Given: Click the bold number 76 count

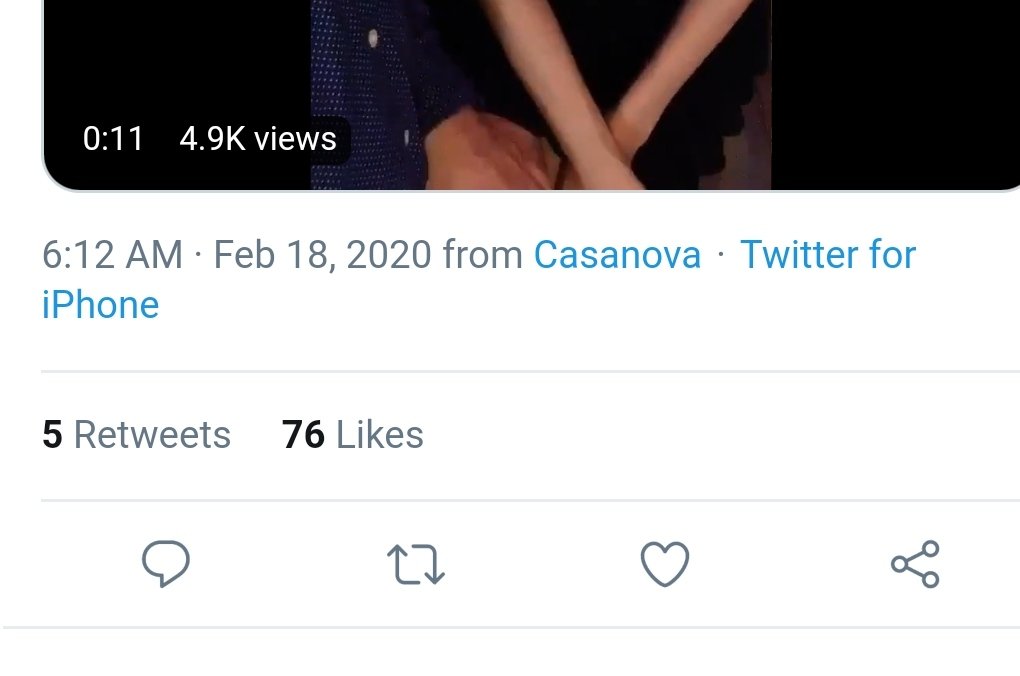Looking at the screenshot, I should tap(303, 435).
